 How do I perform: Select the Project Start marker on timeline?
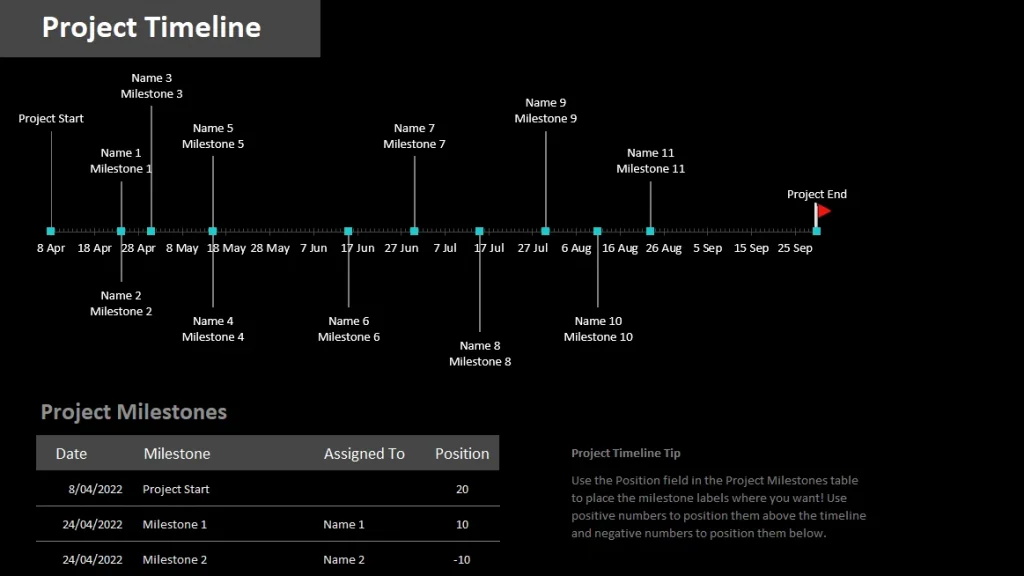pyautogui.click(x=51, y=231)
